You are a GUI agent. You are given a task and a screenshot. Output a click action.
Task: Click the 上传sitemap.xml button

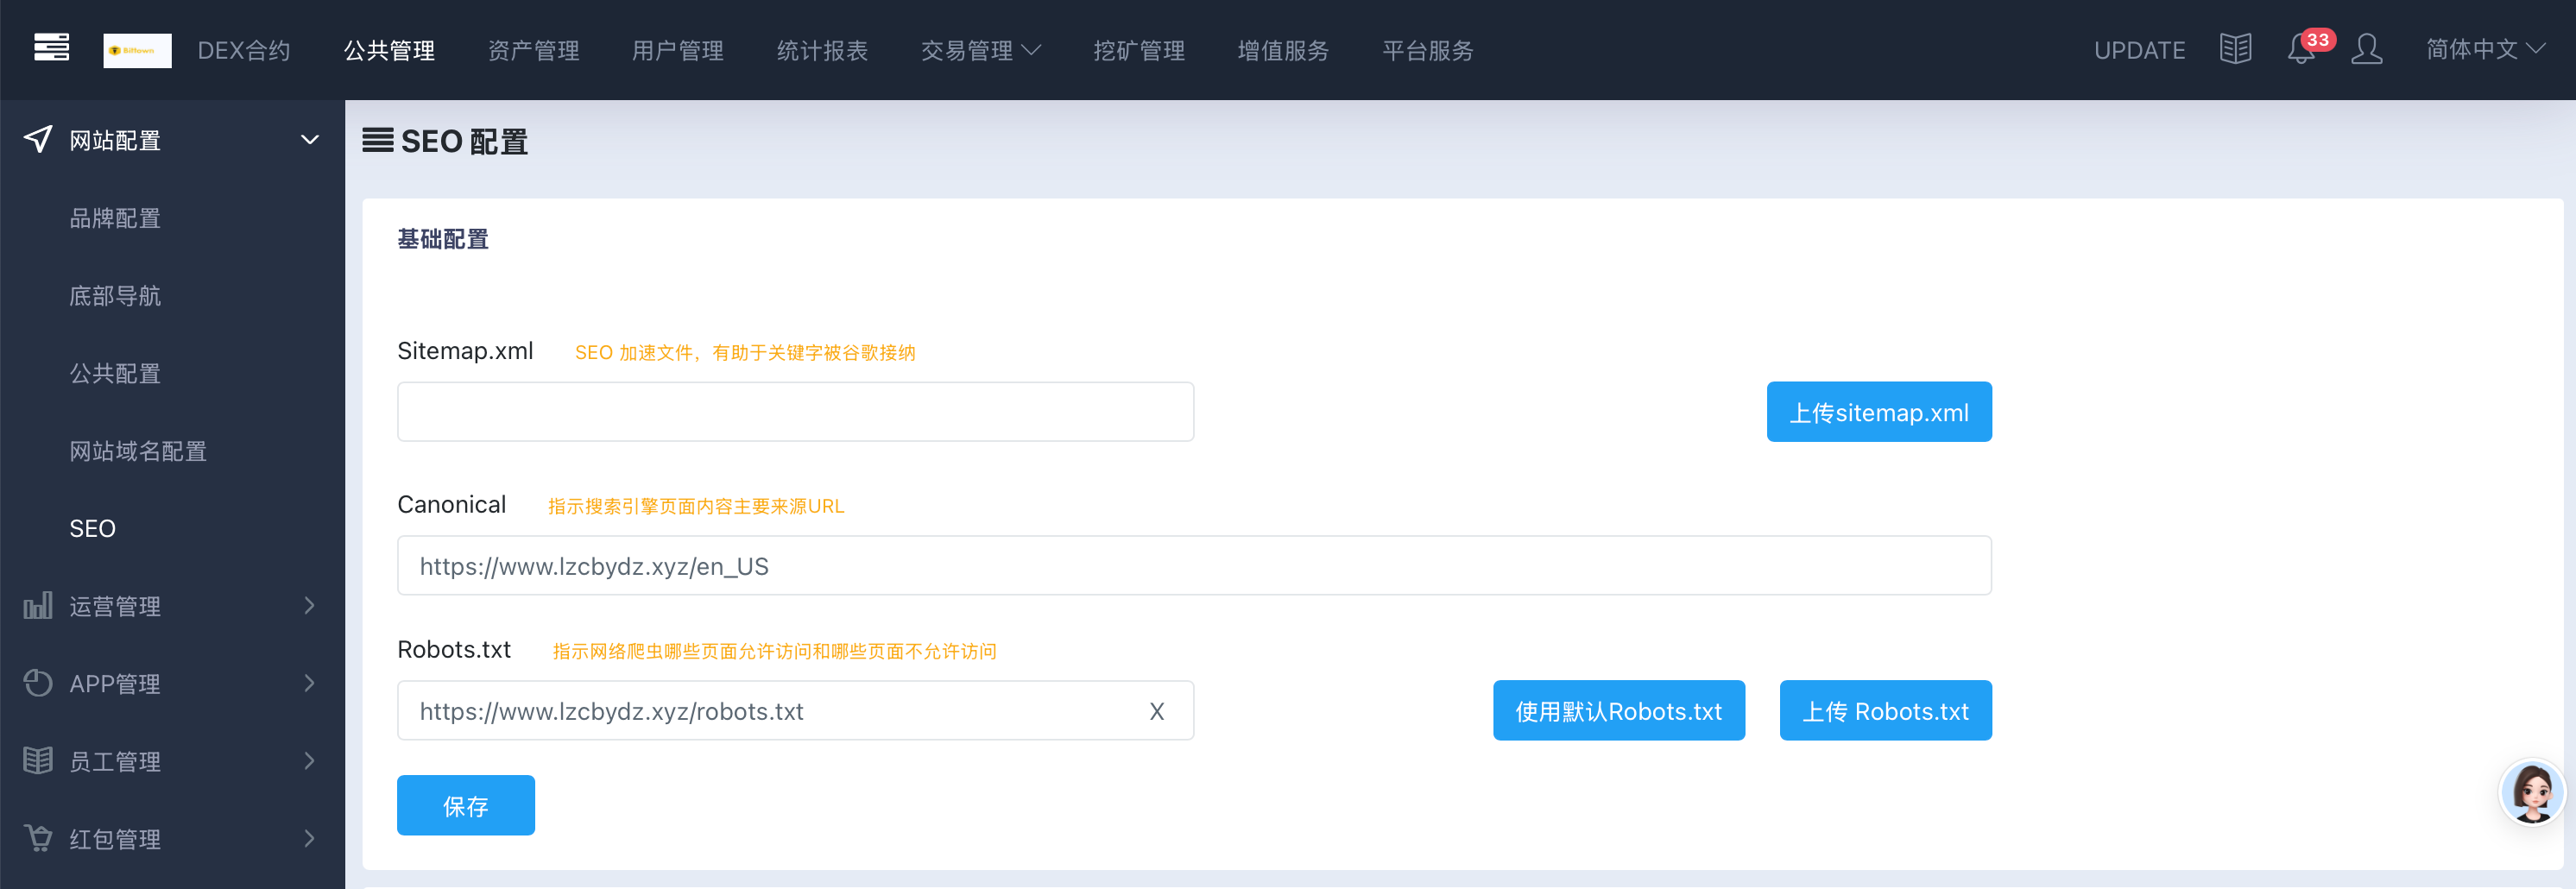1879,411
